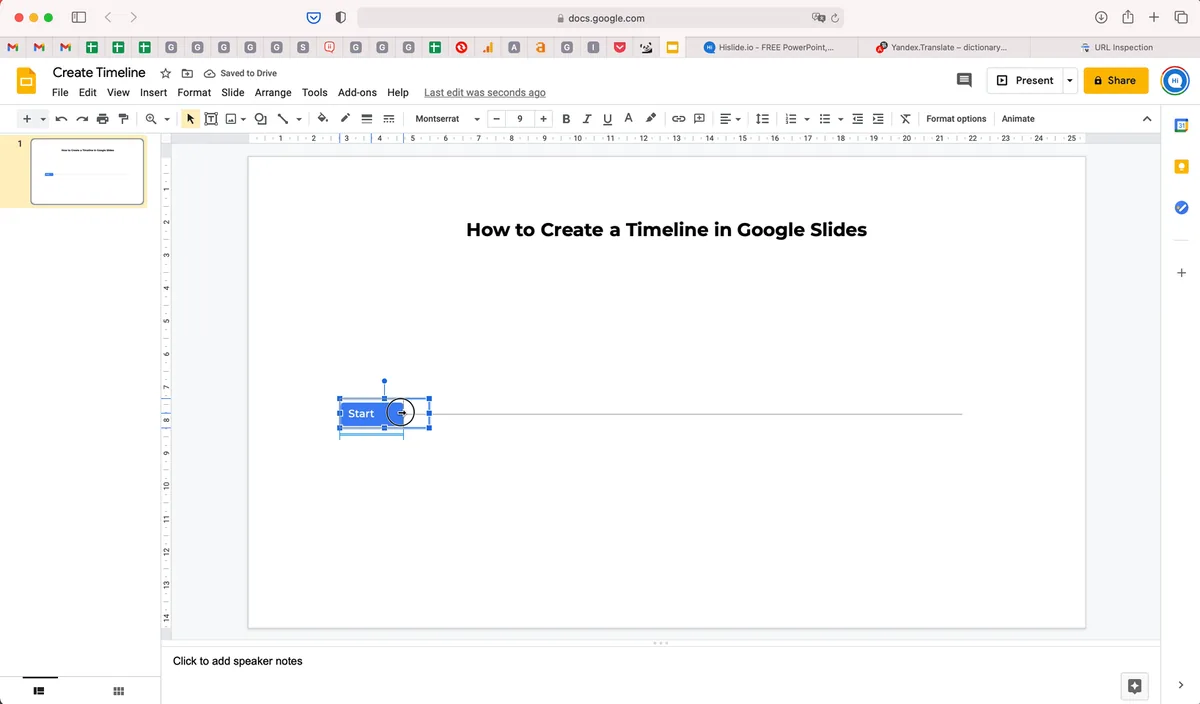Open the Border color pencil
The width and height of the screenshot is (1200, 704).
(345, 119)
